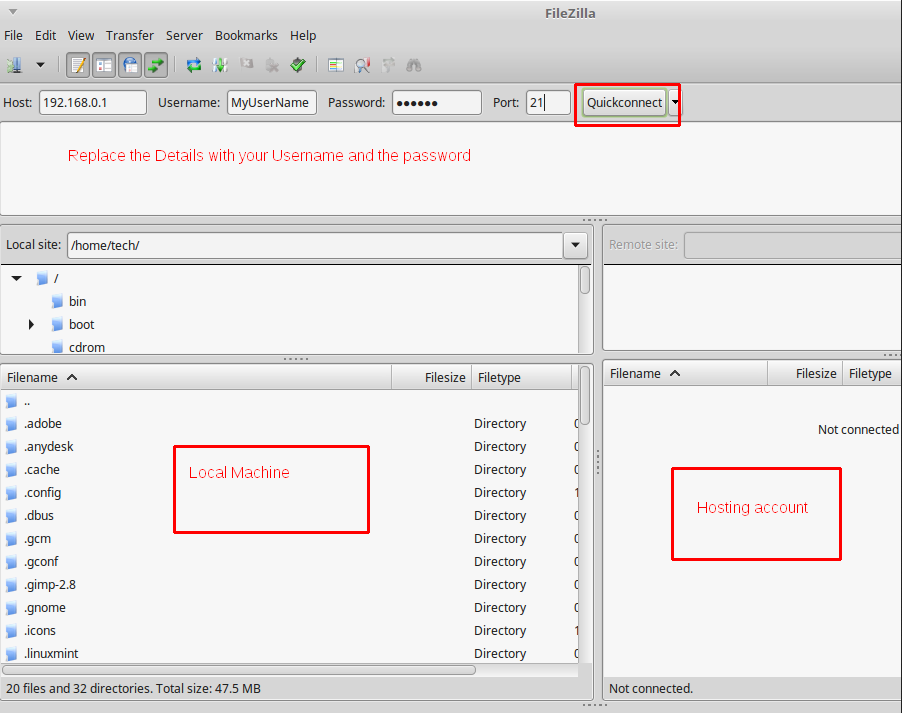Click the Quickconnect button
This screenshot has height=713, width=902.
coord(624,102)
